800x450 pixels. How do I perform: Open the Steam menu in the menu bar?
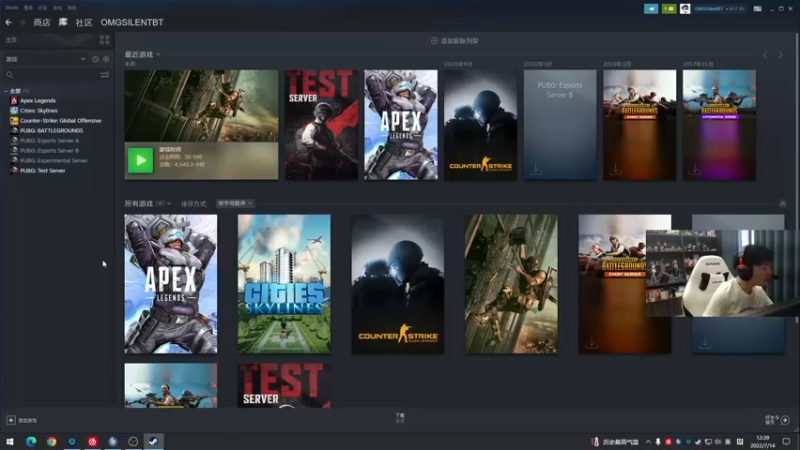[x=11, y=8]
